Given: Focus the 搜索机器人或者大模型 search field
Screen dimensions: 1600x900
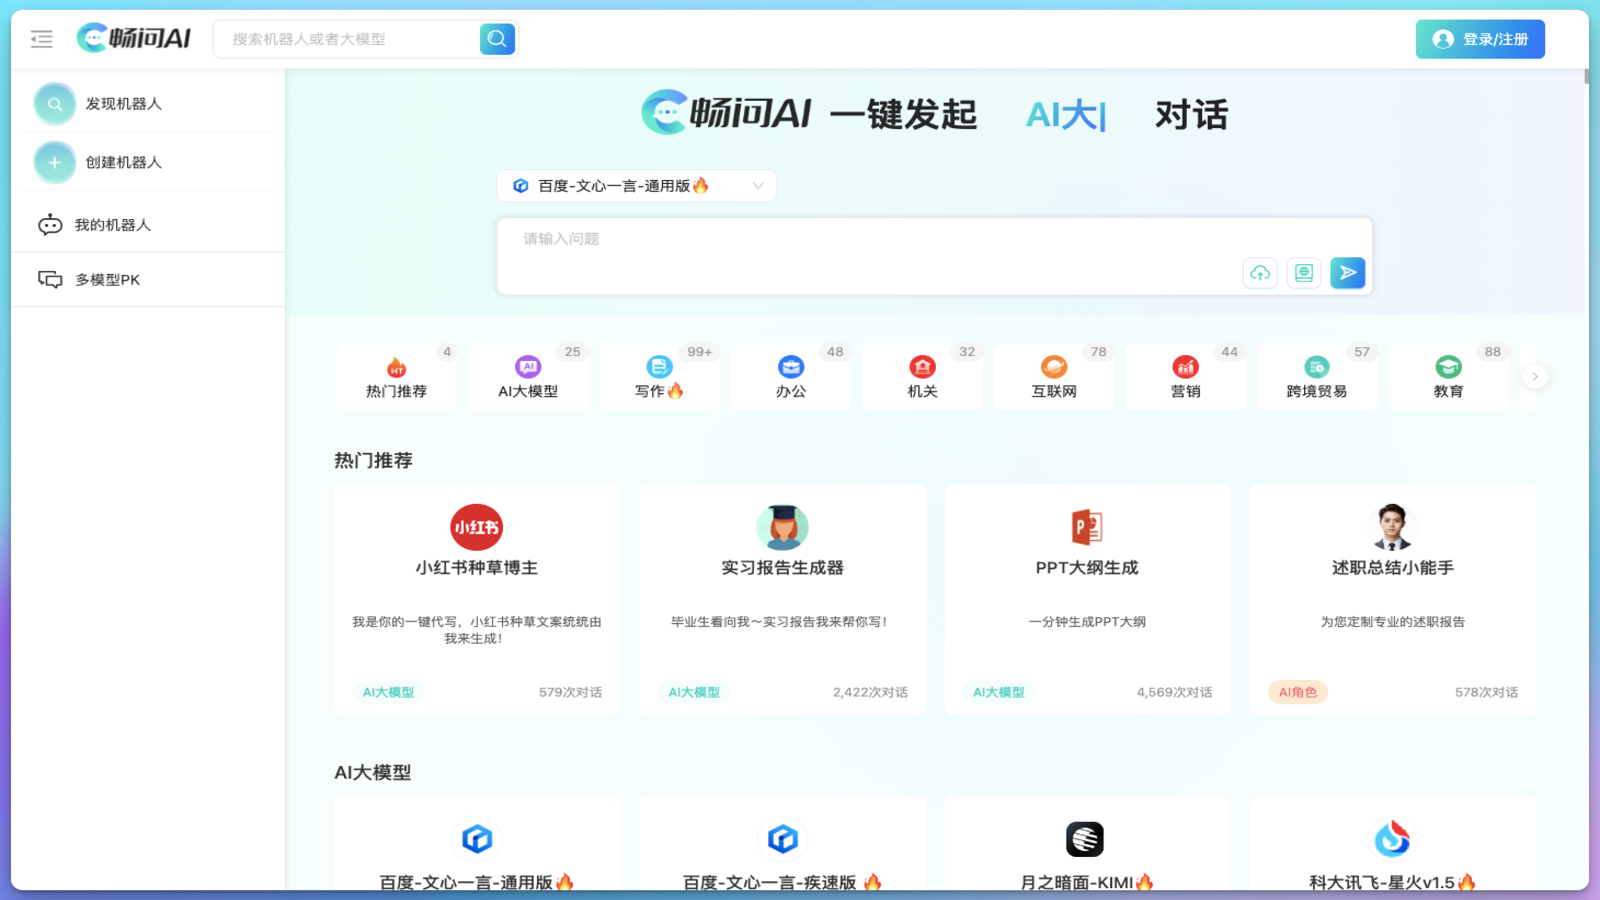Looking at the screenshot, I should pyautogui.click(x=348, y=39).
